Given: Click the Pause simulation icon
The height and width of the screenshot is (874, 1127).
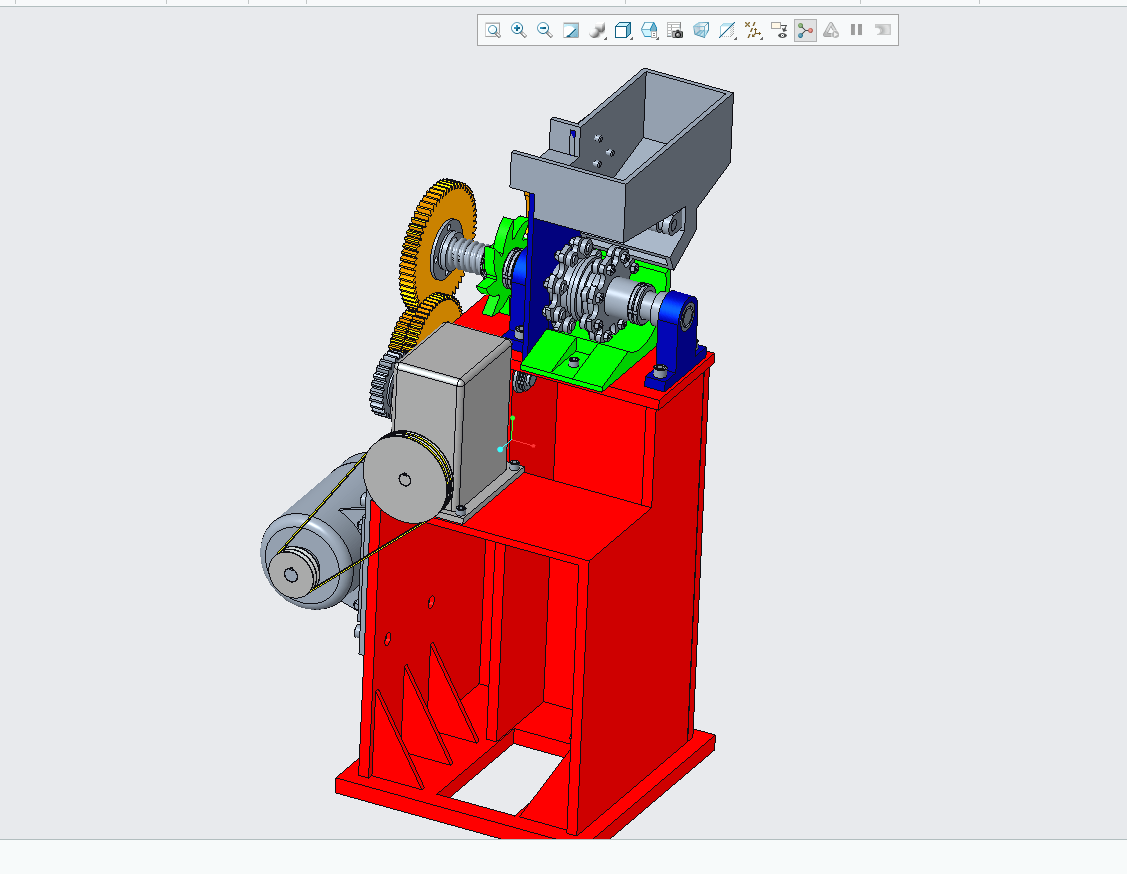Looking at the screenshot, I should click(857, 30).
